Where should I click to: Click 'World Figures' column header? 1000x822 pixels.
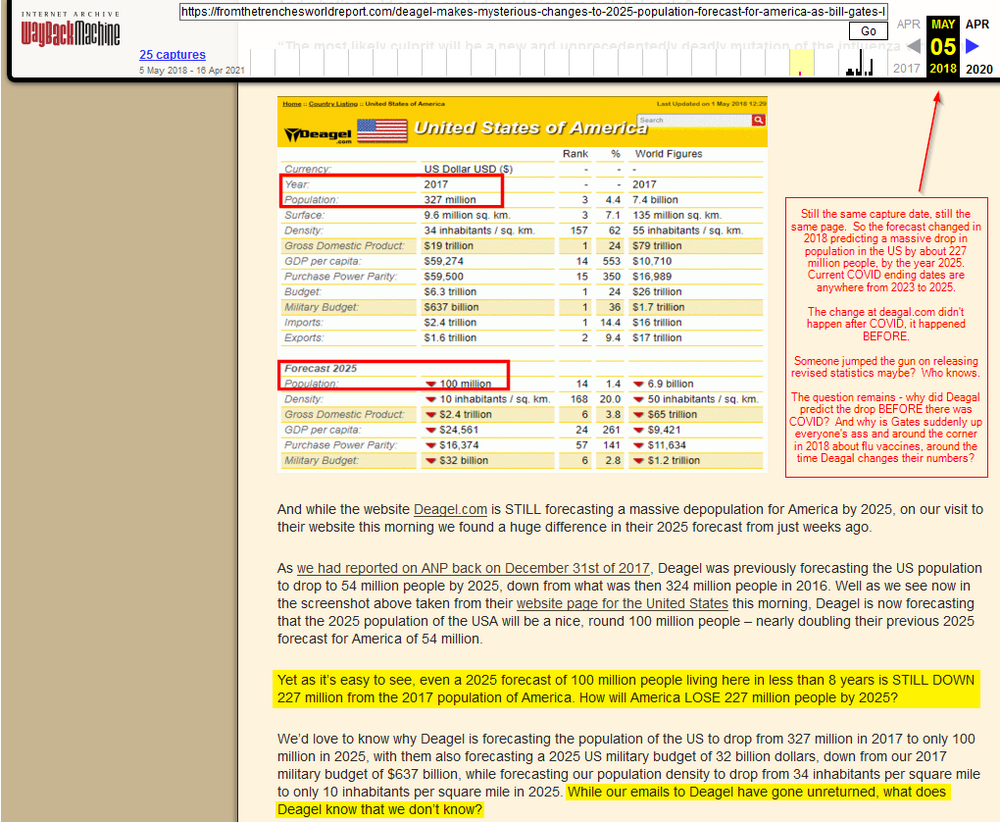(x=668, y=154)
